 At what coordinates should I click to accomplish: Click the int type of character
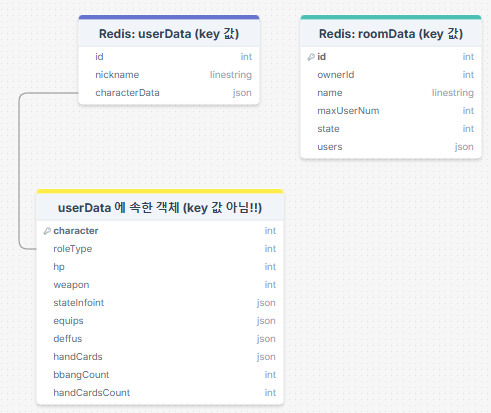pyautogui.click(x=270, y=231)
